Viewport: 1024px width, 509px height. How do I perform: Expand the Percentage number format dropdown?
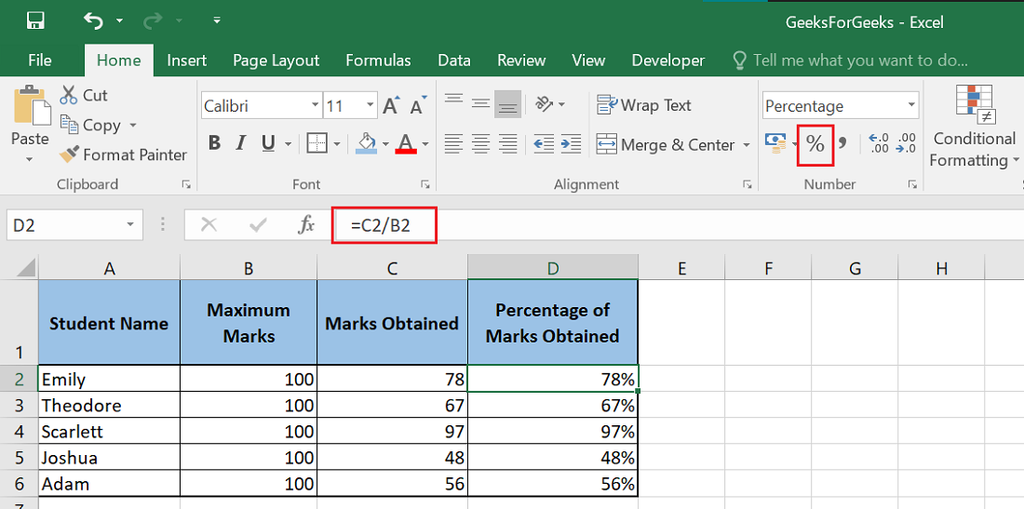click(x=910, y=106)
